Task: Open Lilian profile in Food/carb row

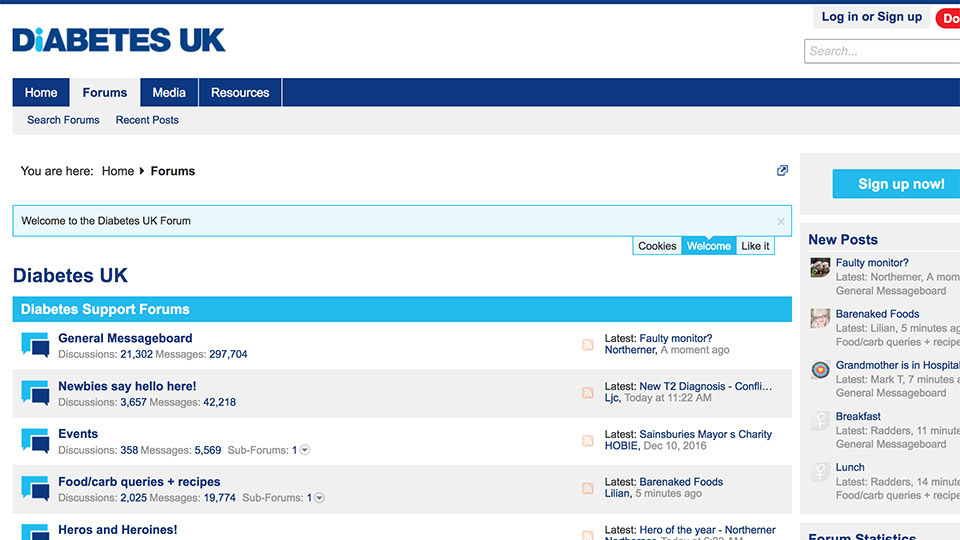Action: [618, 493]
